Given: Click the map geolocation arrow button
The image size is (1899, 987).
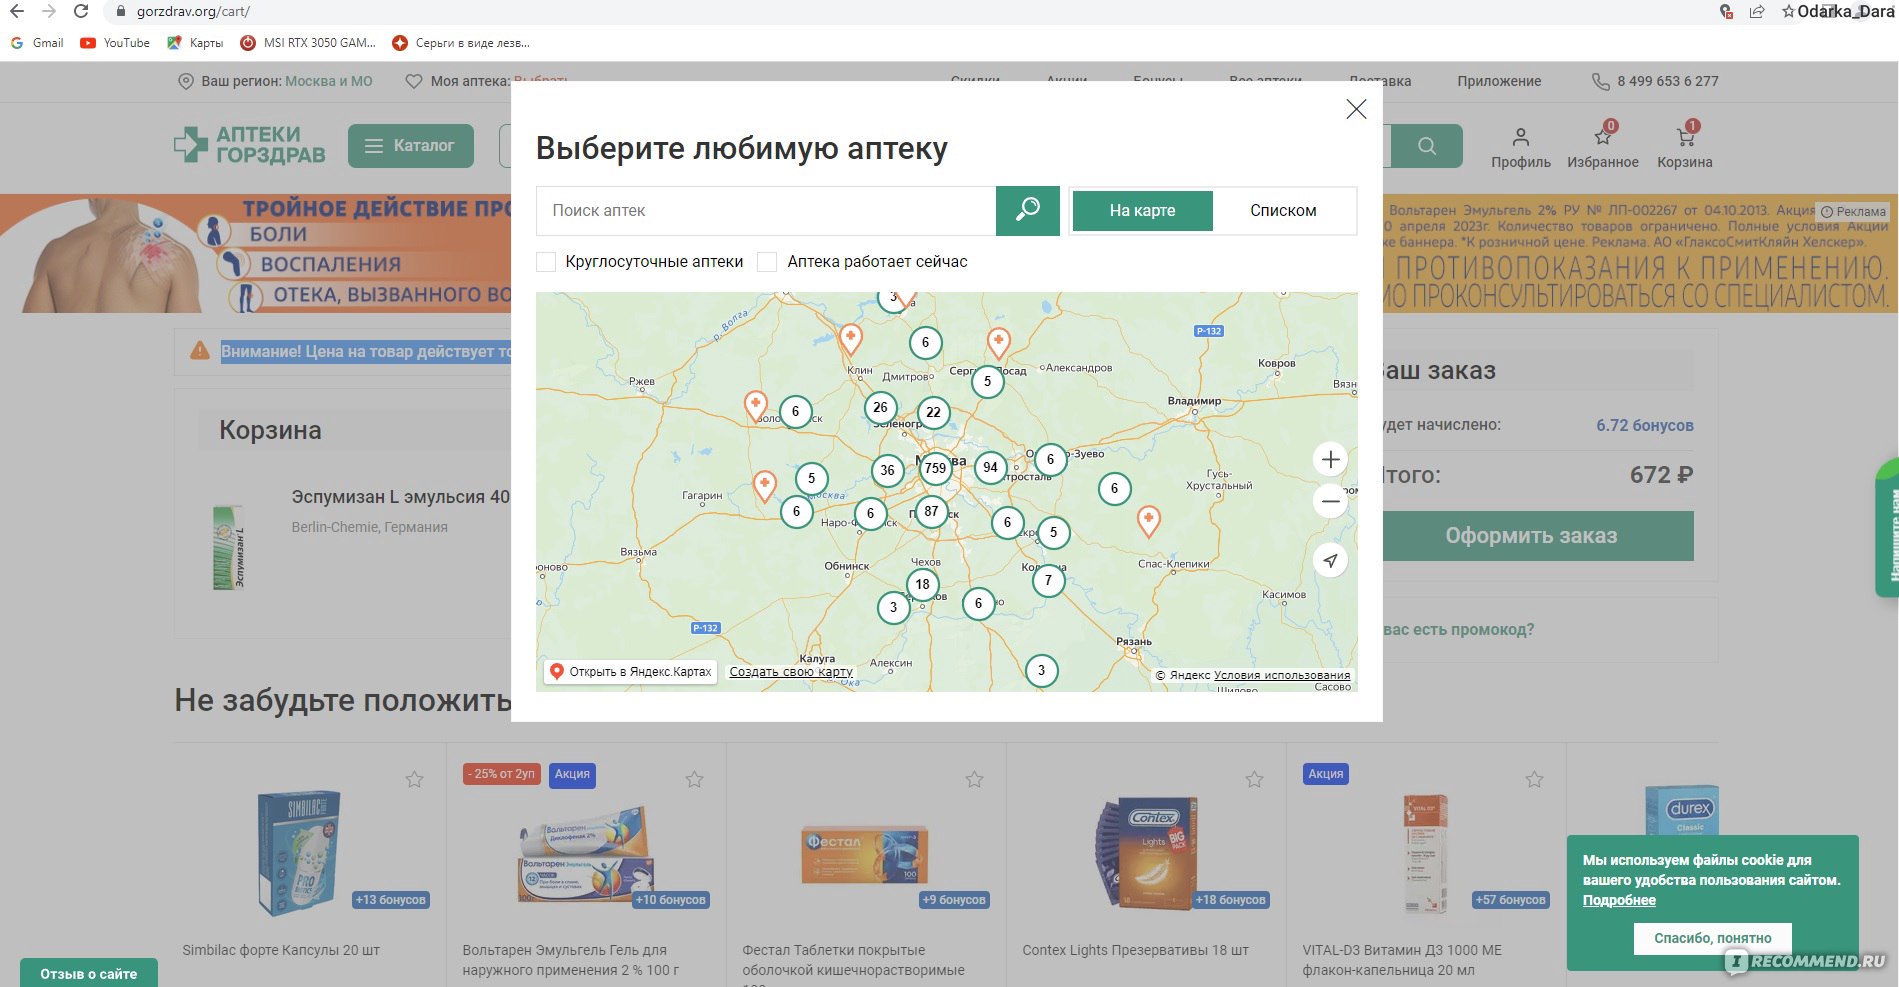Looking at the screenshot, I should click(x=1330, y=561).
